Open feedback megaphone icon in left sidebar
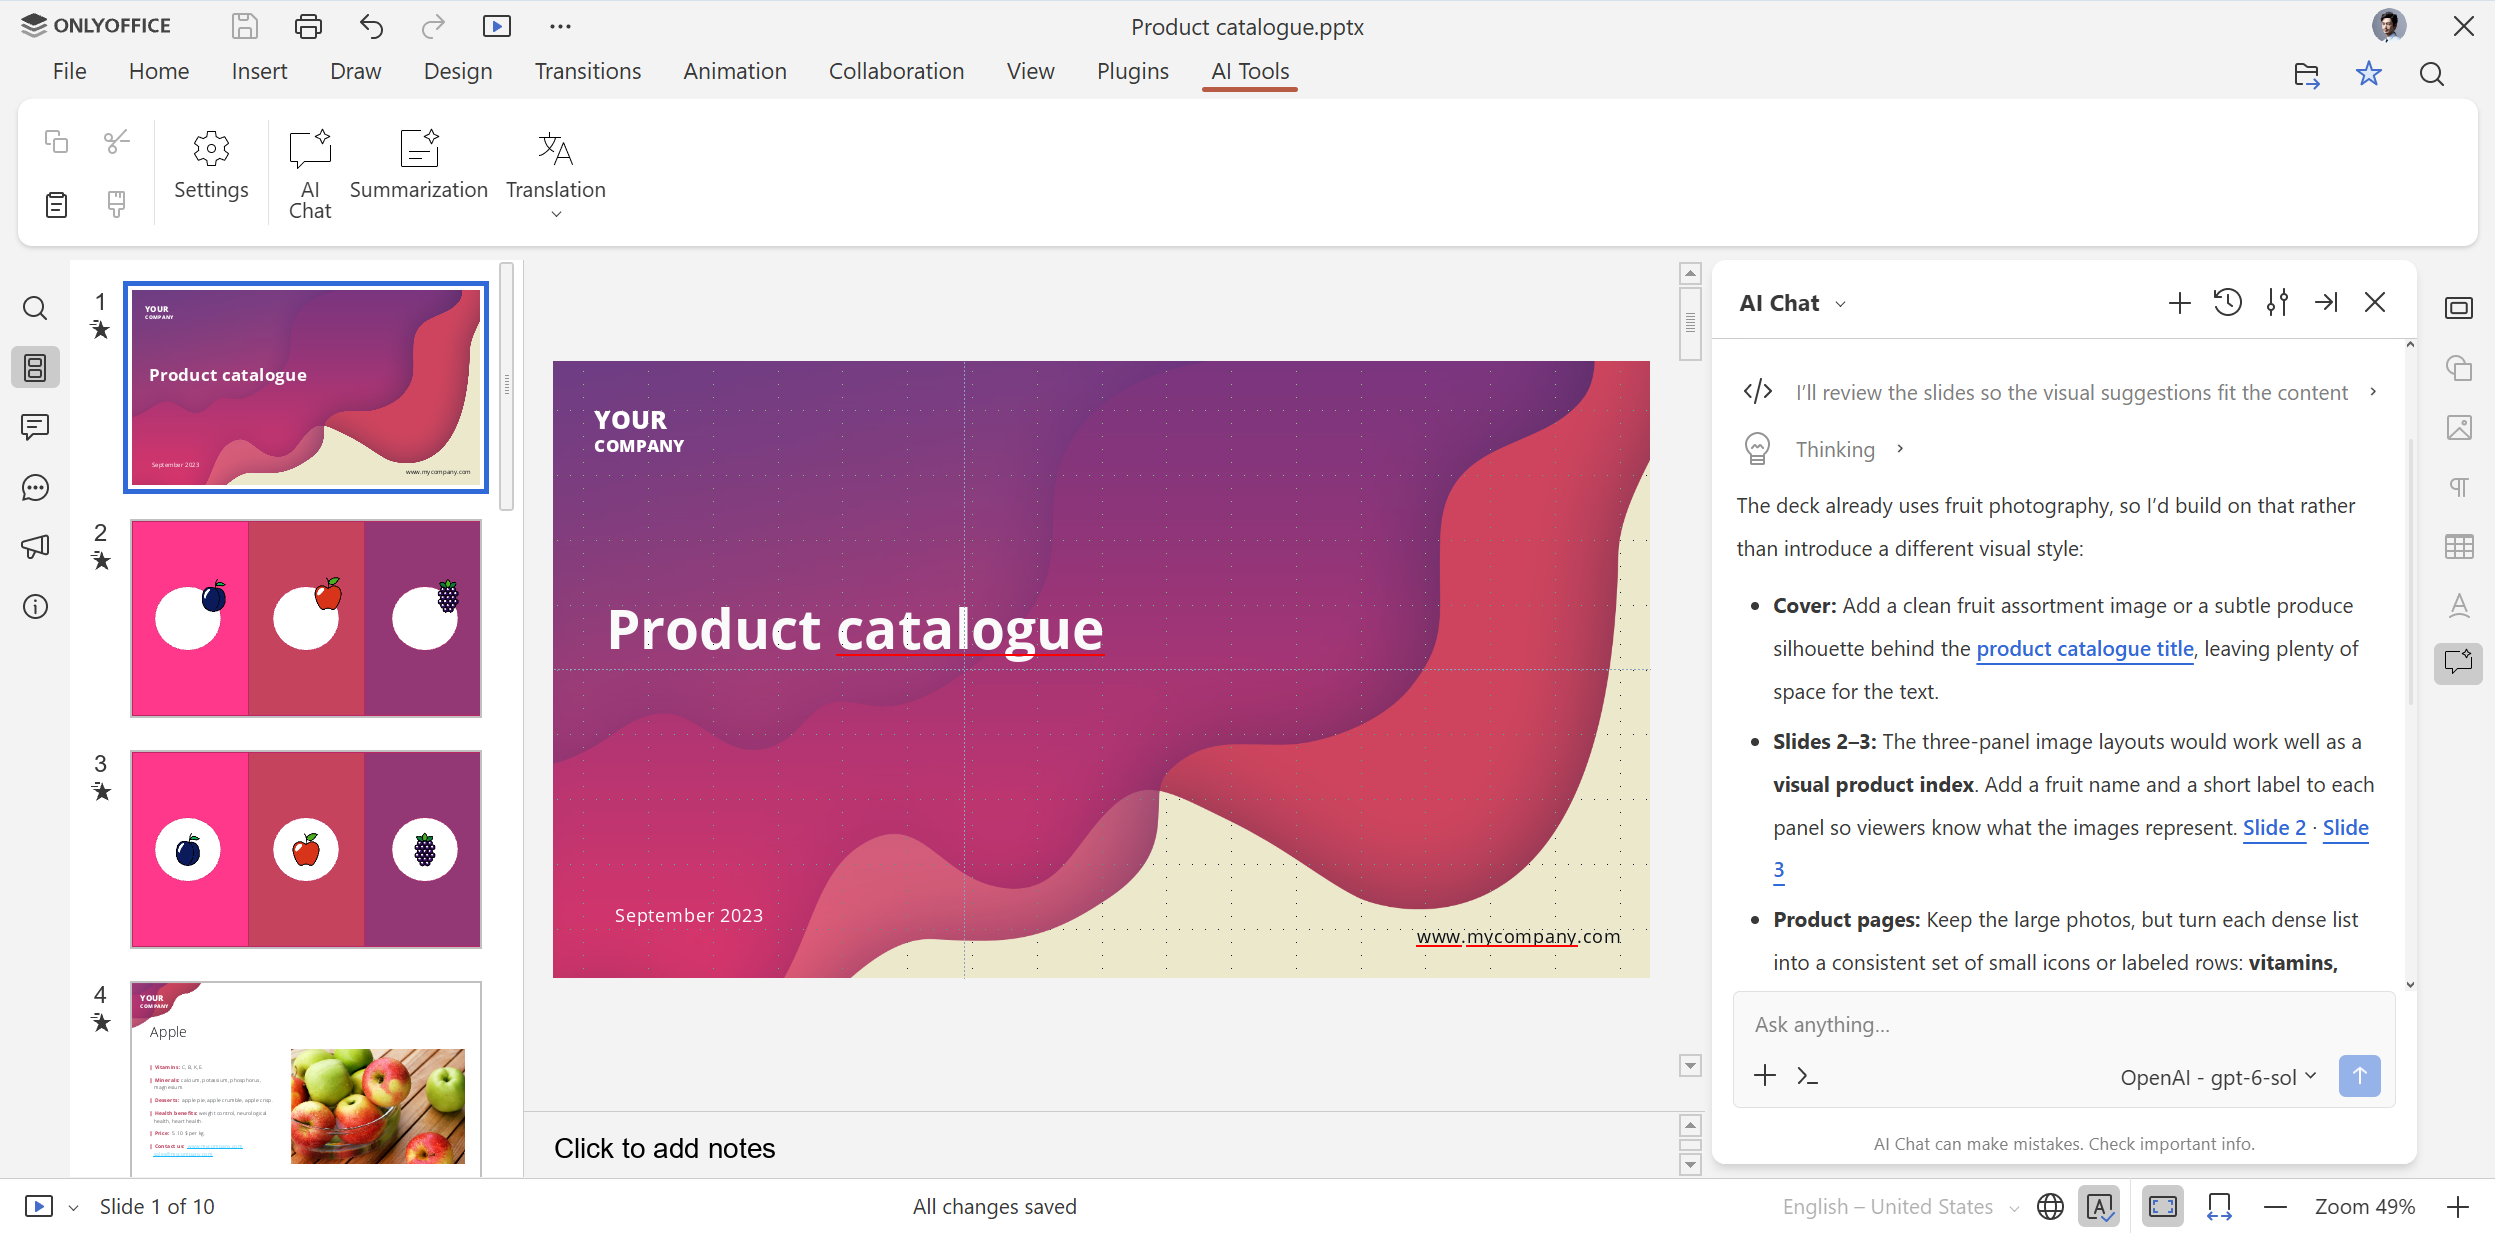 35,547
